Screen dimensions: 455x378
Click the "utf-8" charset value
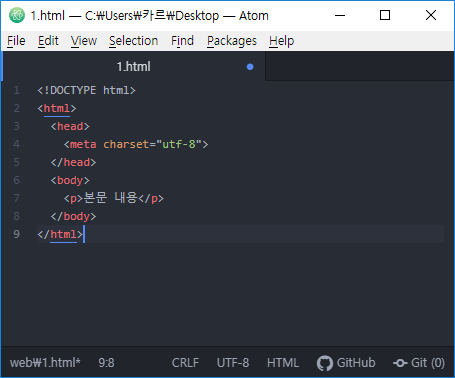pos(179,144)
